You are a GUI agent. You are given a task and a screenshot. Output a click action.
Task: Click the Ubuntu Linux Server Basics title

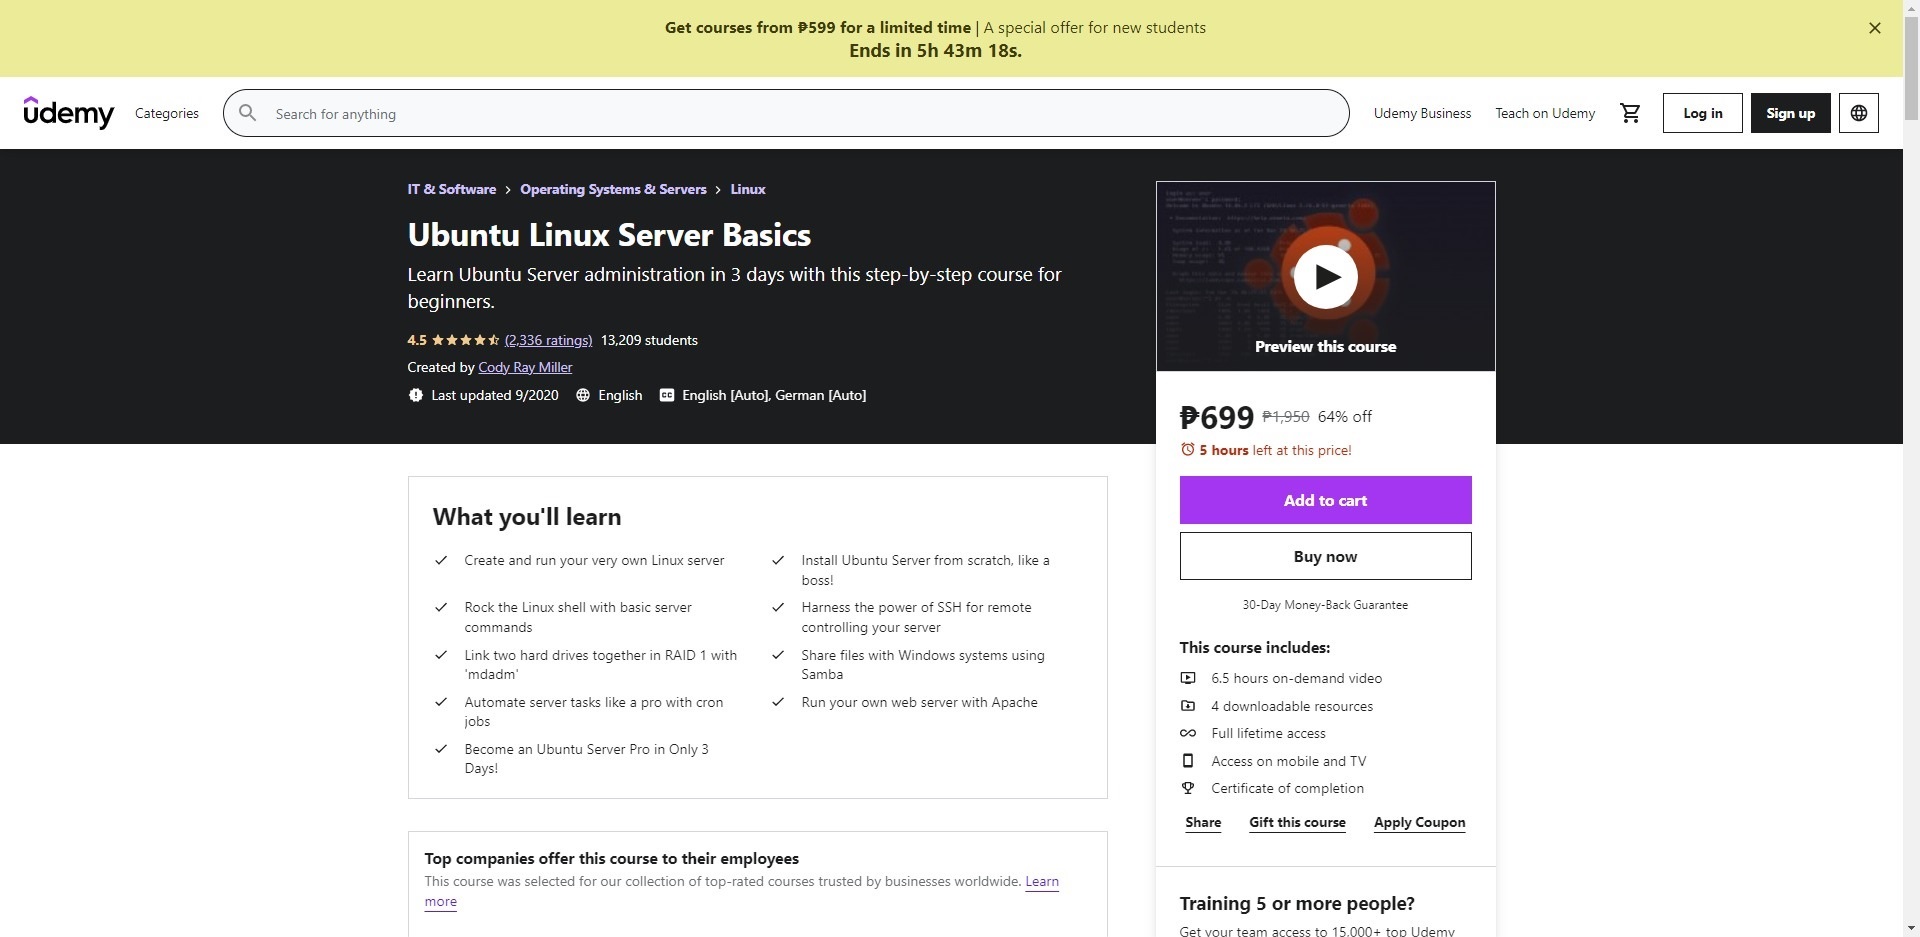609,235
